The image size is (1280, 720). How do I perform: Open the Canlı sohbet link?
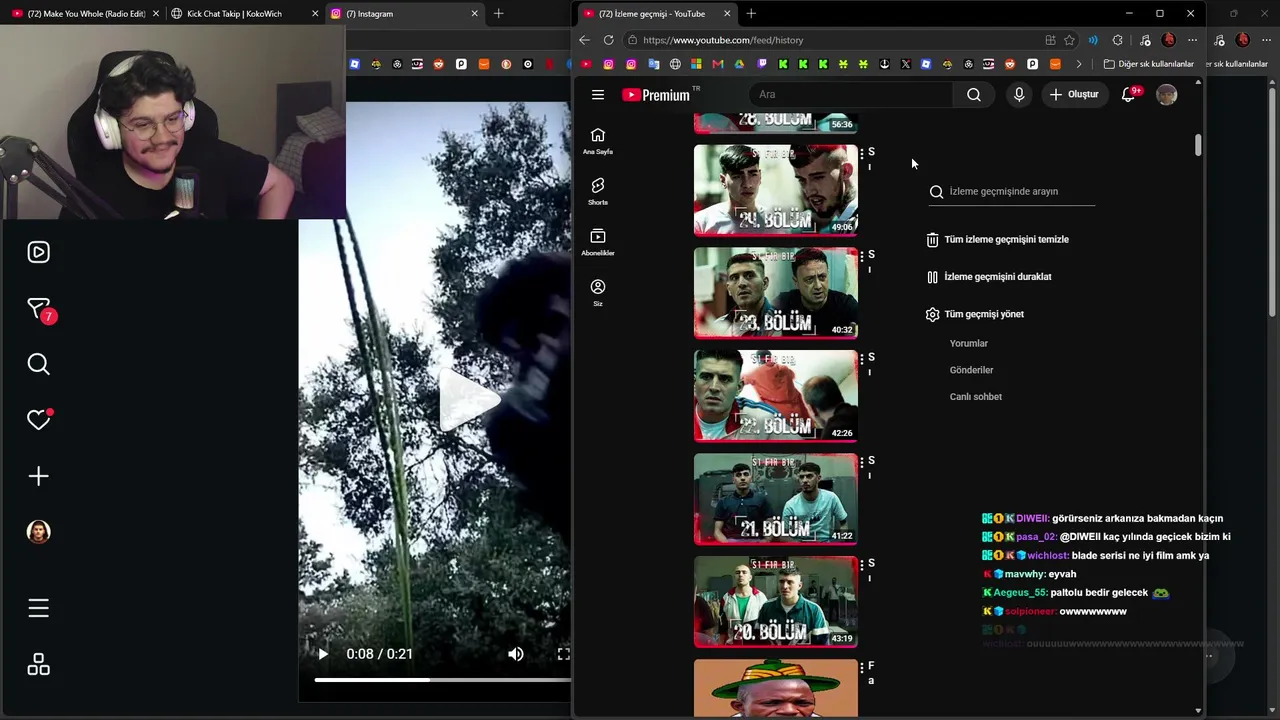[976, 397]
